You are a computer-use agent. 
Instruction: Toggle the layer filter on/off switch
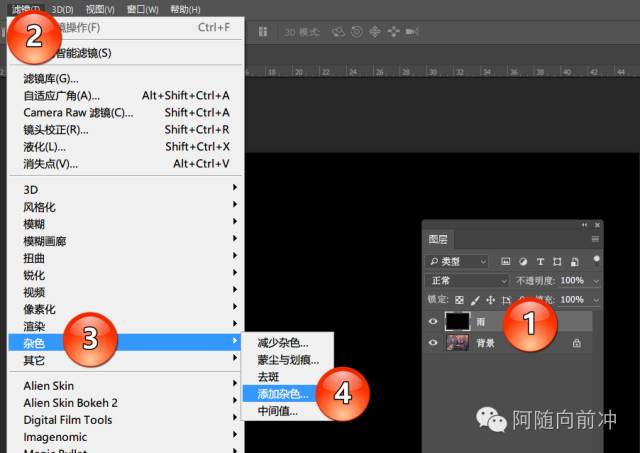(x=596, y=261)
